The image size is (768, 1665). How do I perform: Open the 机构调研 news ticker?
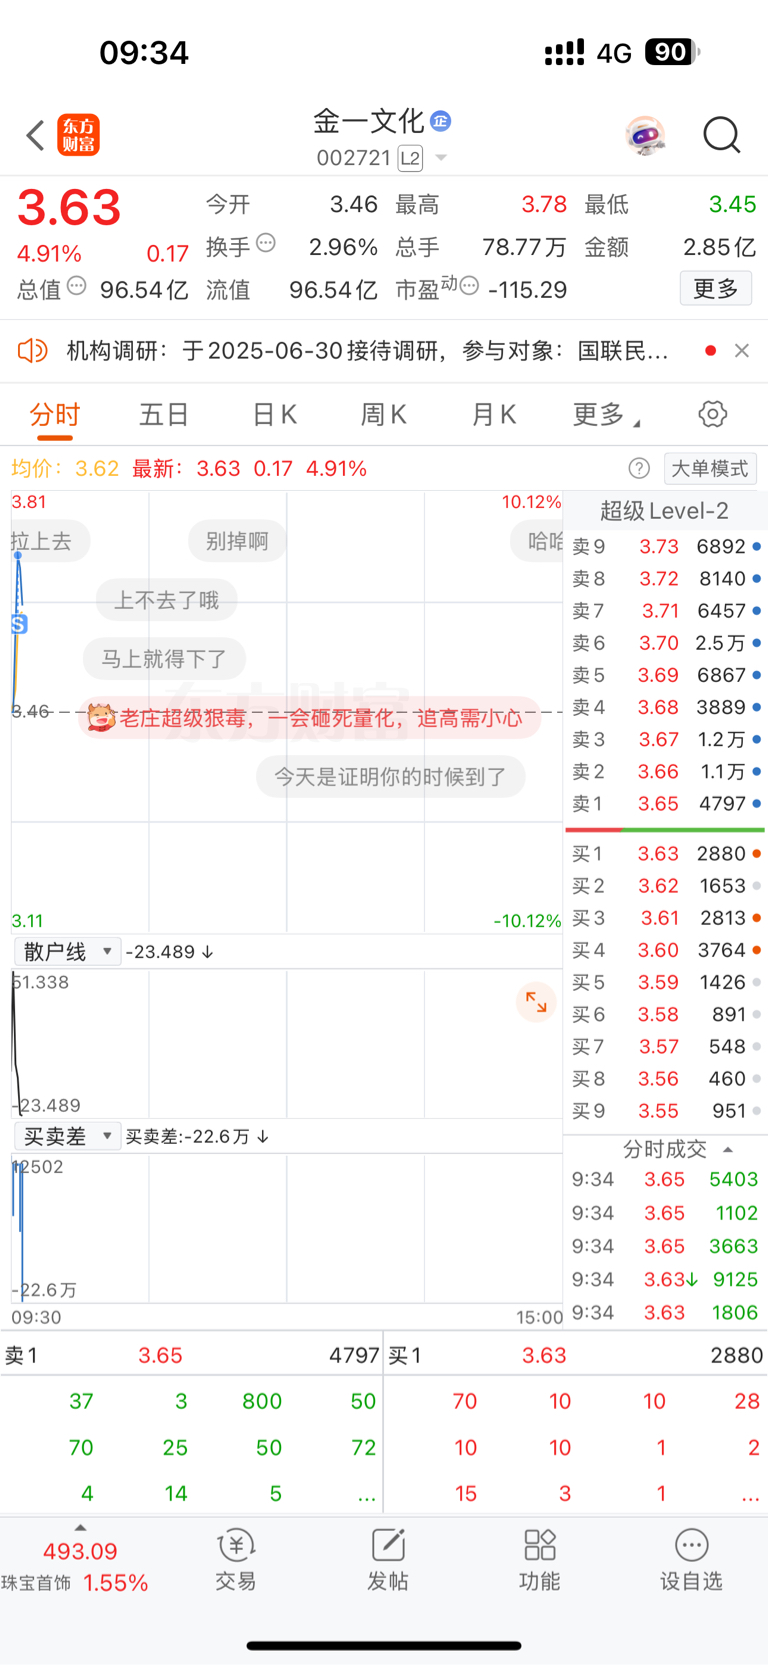[x=367, y=350]
